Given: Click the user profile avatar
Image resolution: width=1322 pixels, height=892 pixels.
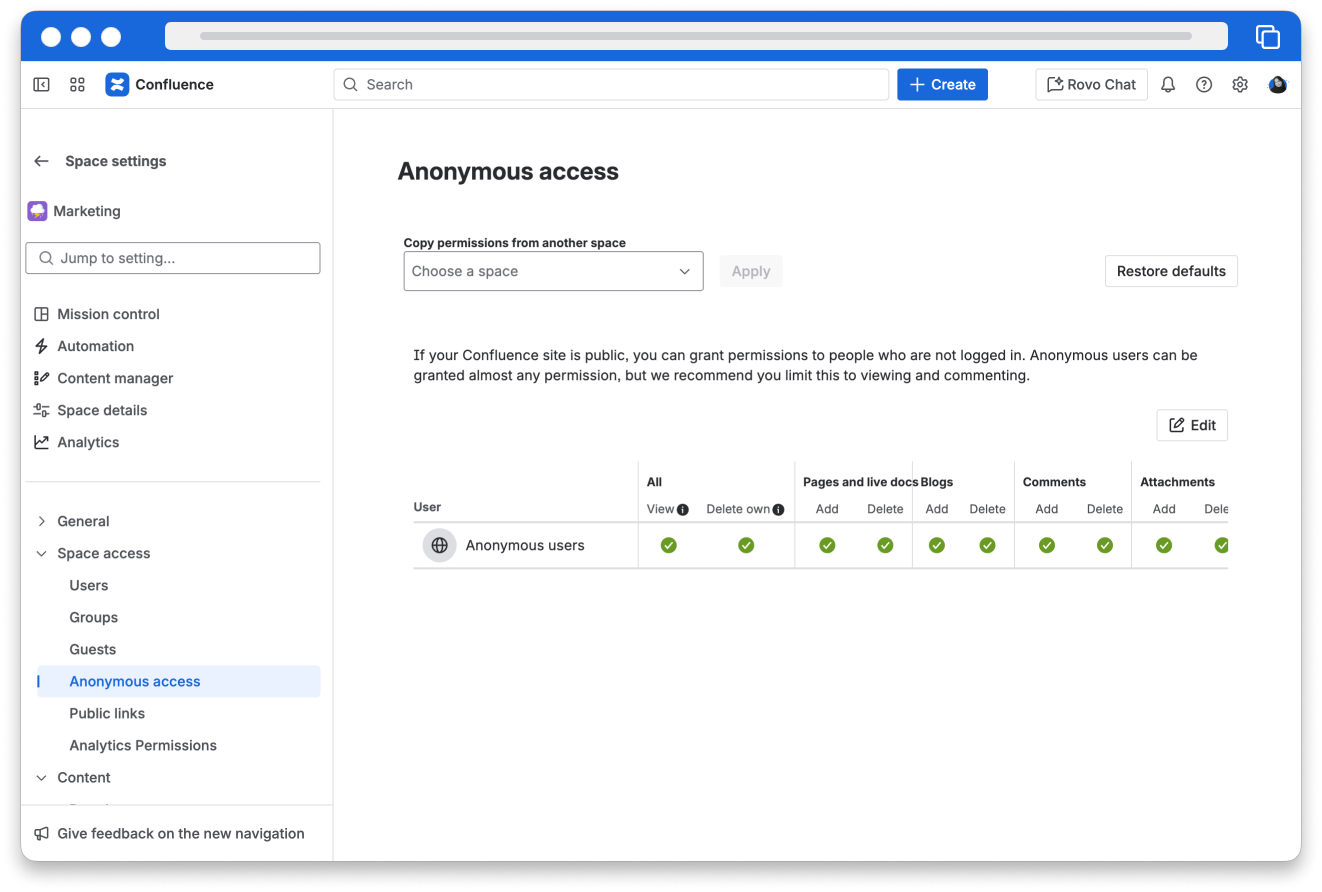Looking at the screenshot, I should point(1277,85).
